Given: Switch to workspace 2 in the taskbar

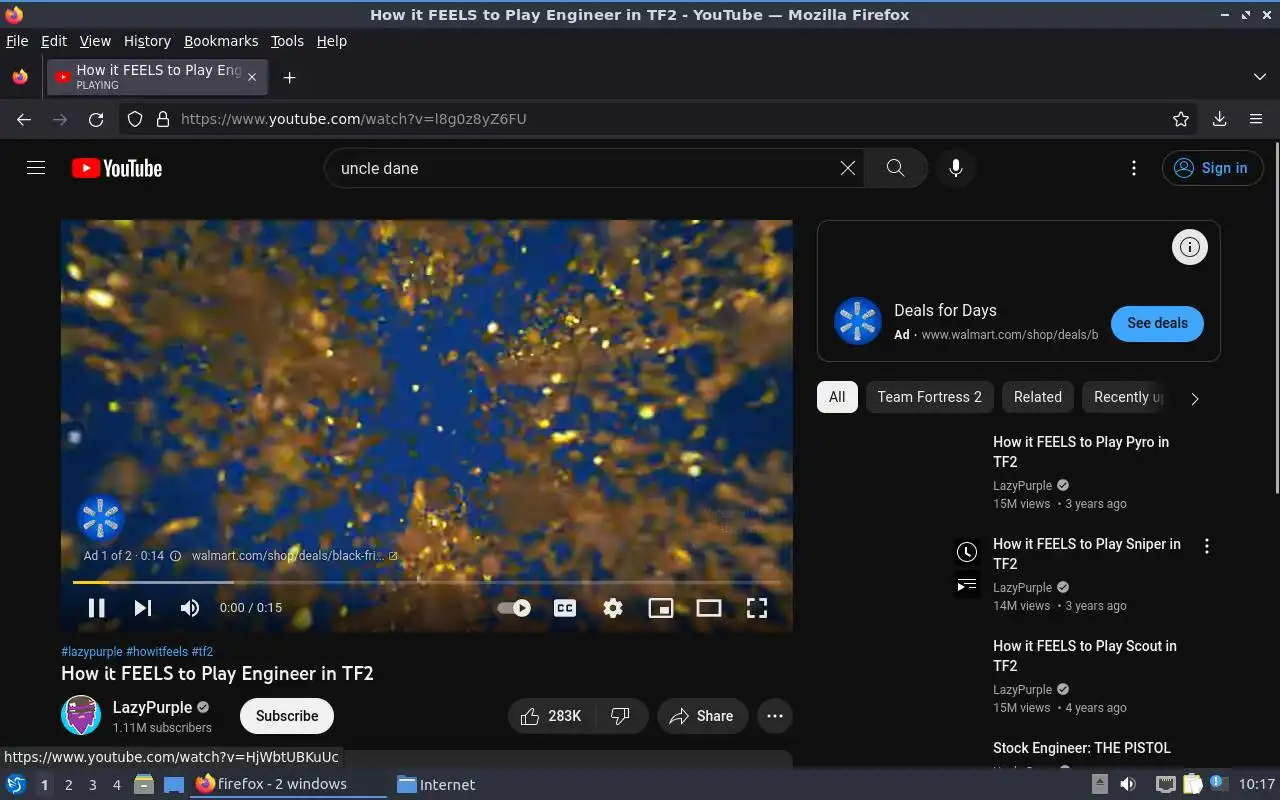Looking at the screenshot, I should coord(68,785).
